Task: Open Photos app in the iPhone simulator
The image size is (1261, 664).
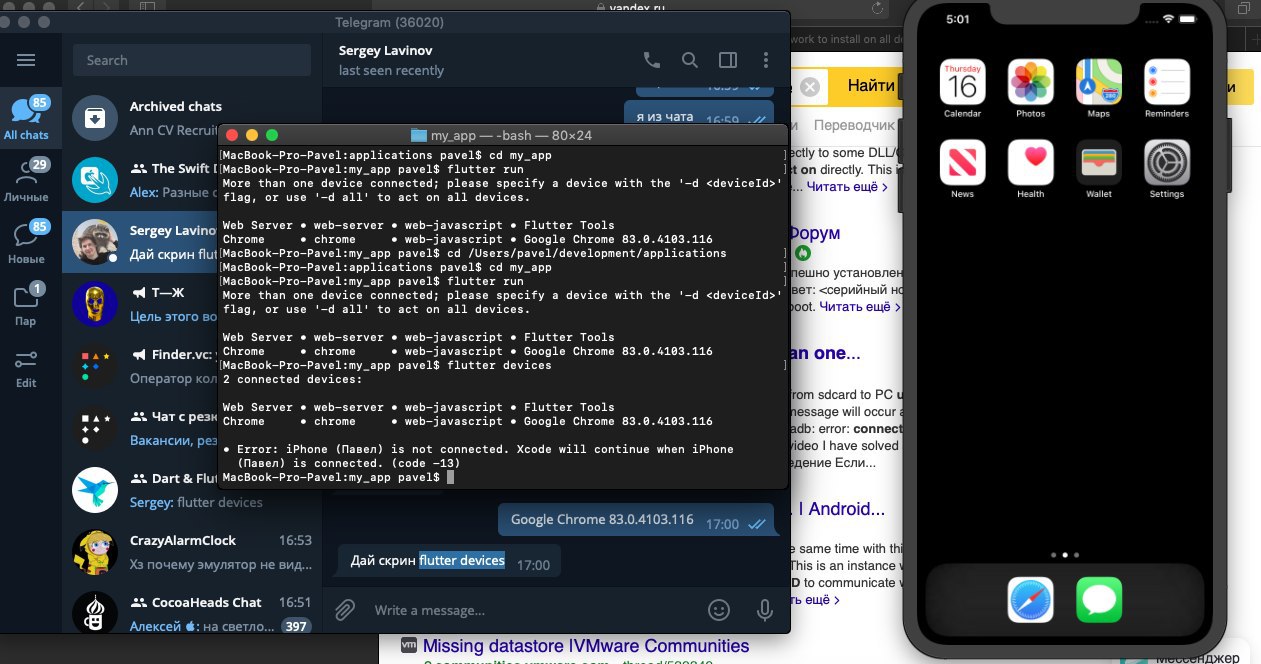Action: click(x=1030, y=88)
